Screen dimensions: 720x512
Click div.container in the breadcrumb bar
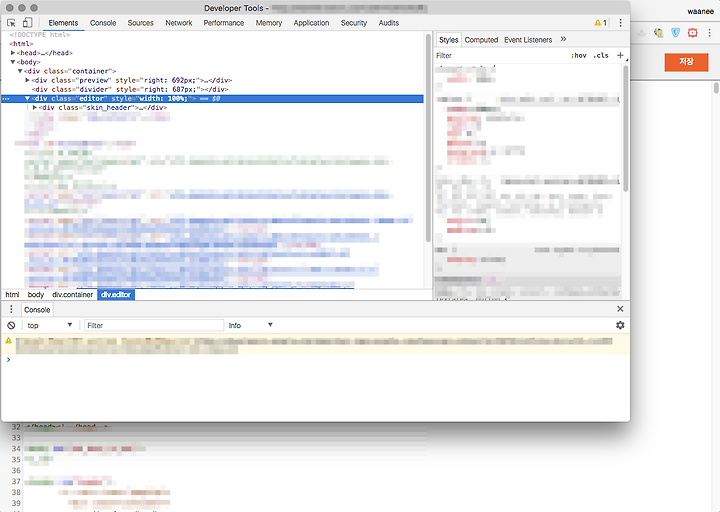73,295
